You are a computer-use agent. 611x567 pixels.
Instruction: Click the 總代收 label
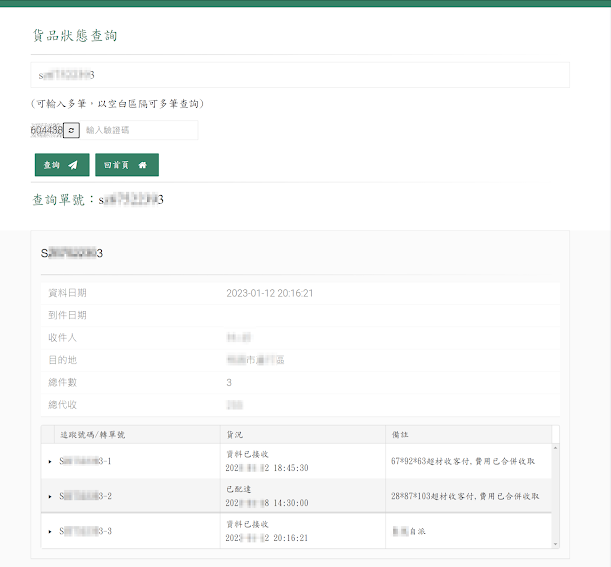tap(62, 405)
